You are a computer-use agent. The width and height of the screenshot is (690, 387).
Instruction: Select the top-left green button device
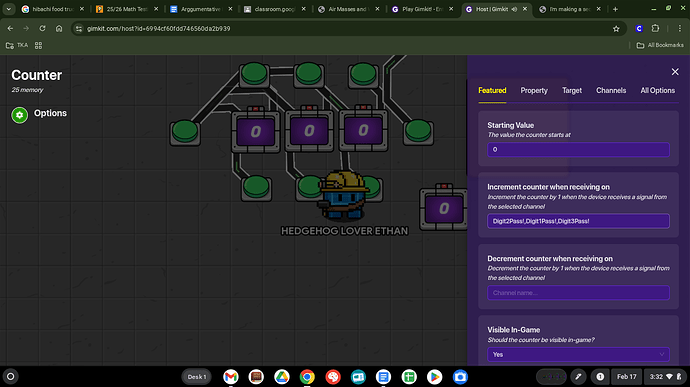click(254, 74)
